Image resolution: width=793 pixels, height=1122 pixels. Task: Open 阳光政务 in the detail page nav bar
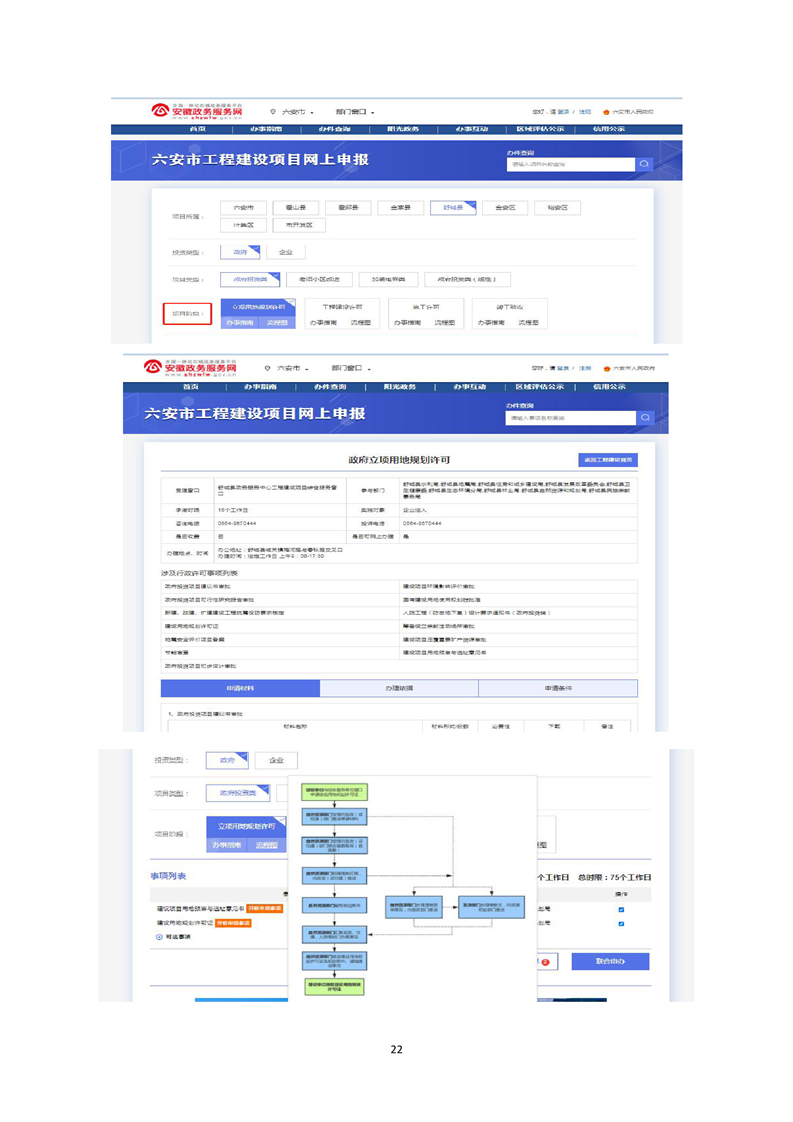tap(400, 387)
